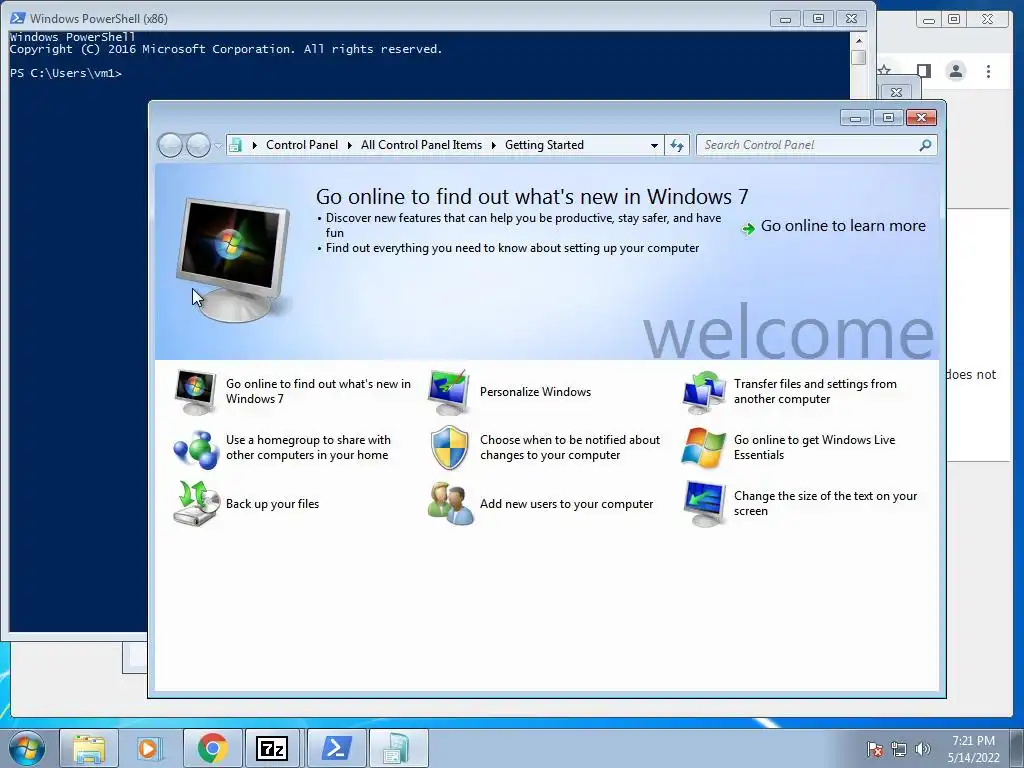Open the Start menu orb
The width and height of the screenshot is (1024, 768).
pos(27,748)
